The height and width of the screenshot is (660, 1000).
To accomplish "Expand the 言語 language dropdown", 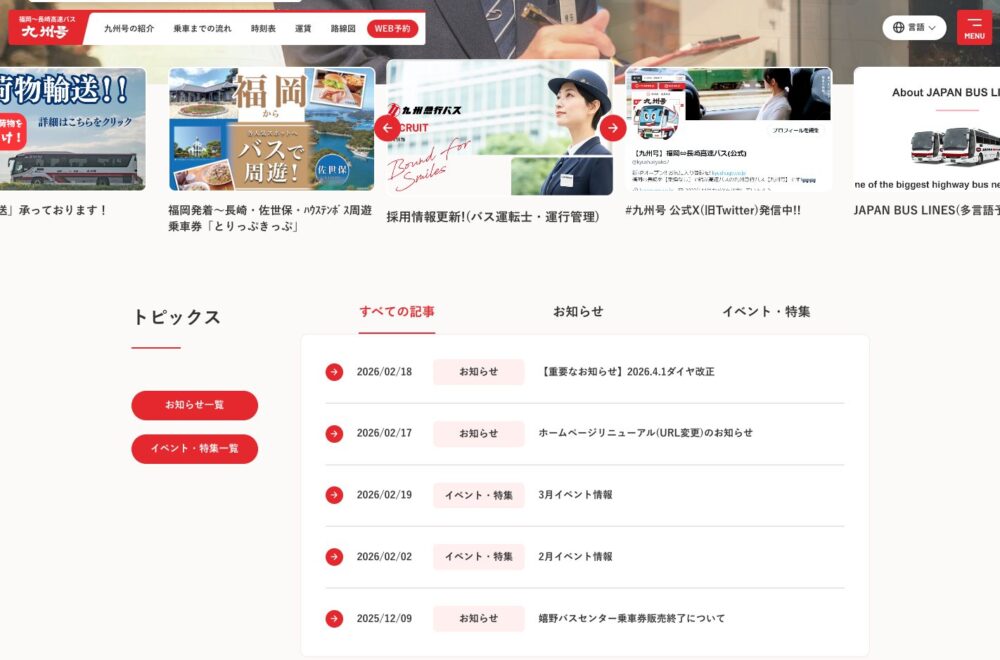I will point(914,28).
